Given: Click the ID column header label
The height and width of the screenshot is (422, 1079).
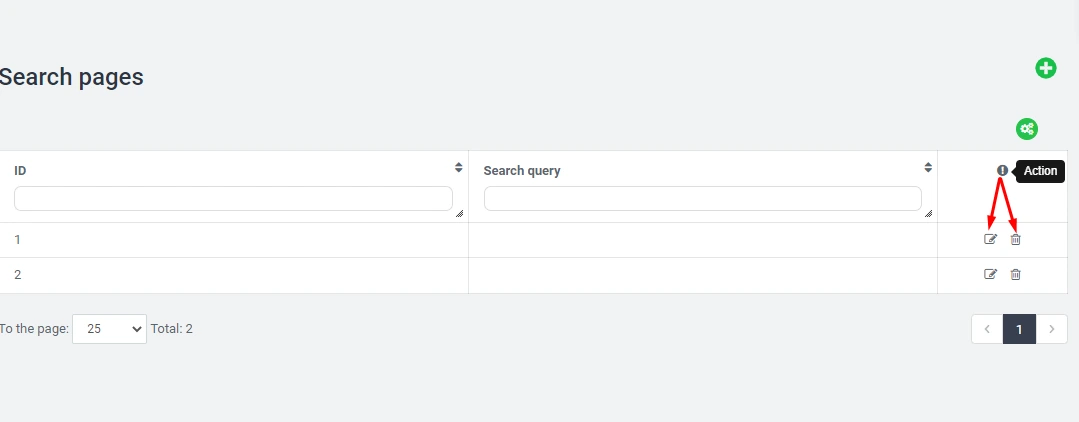Looking at the screenshot, I should pos(20,171).
